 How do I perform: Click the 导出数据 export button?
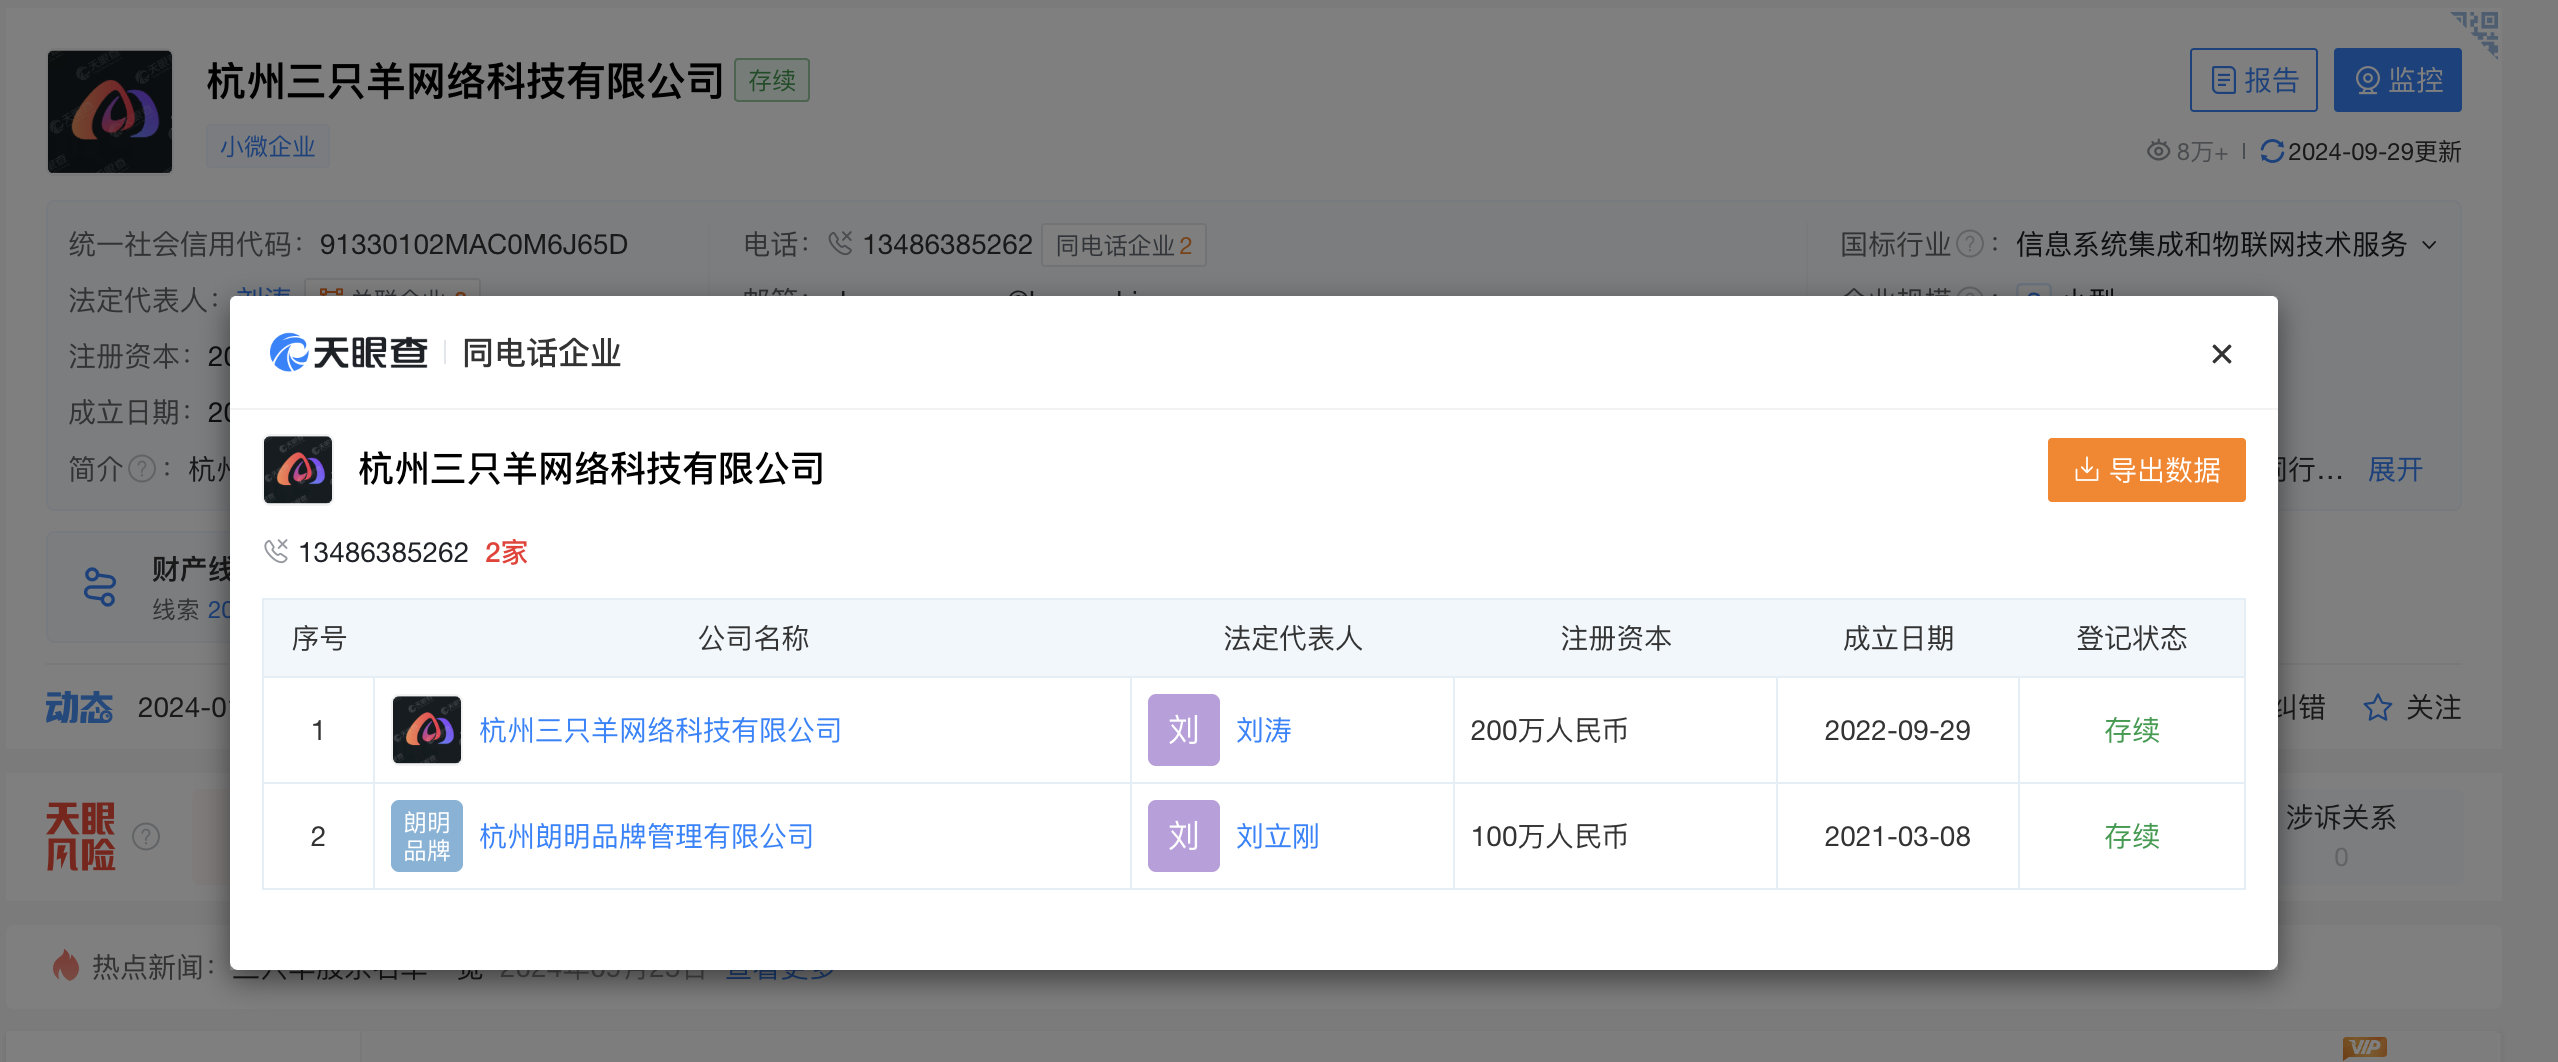pyautogui.click(x=2146, y=470)
